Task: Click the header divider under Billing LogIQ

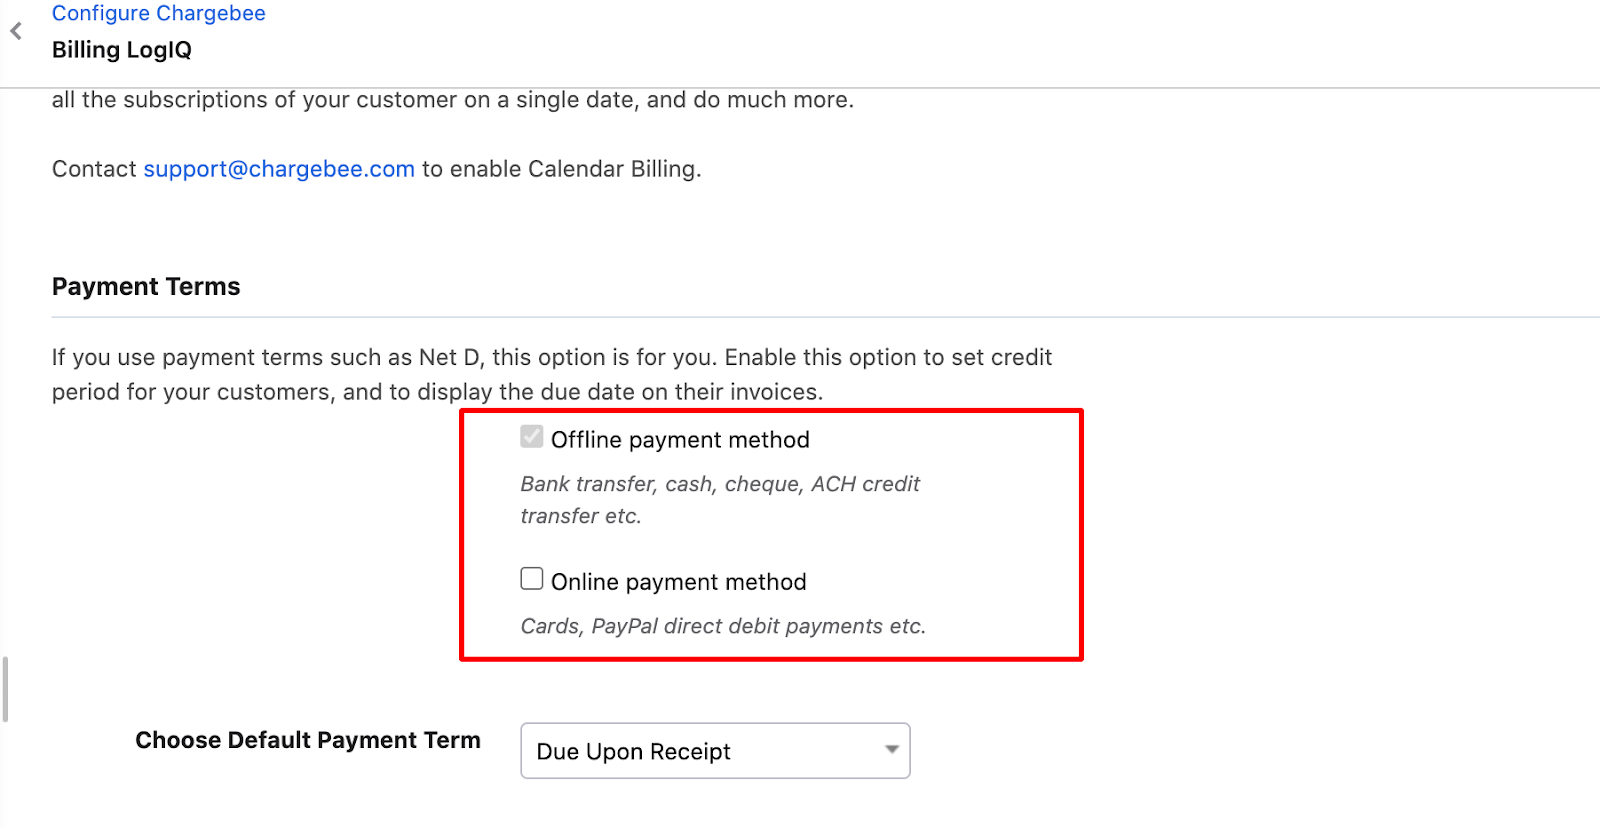Action: (800, 88)
